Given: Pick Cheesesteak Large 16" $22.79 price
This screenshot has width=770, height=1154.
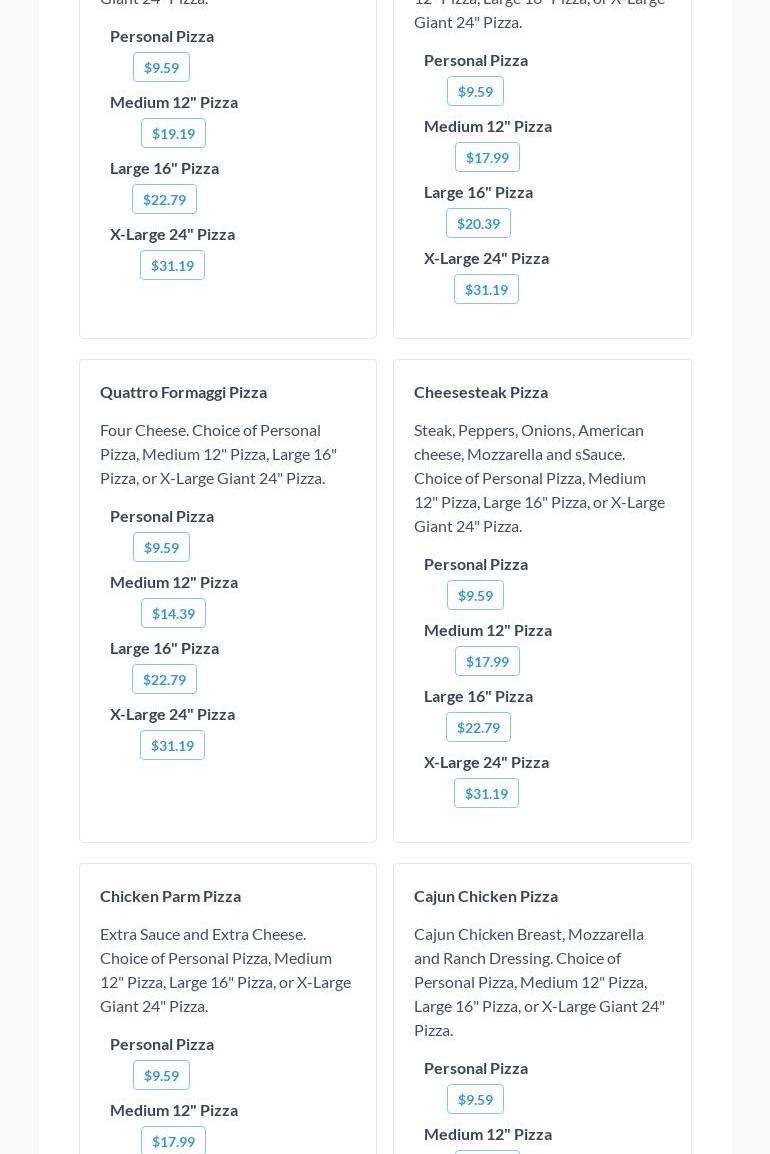Looking at the screenshot, I should point(478,727).
